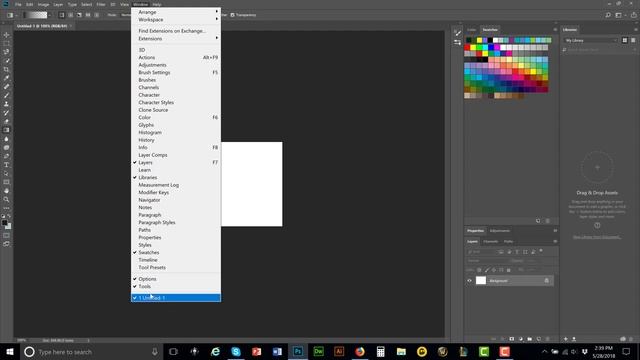Click the foreground color swatch in toolbar
This screenshot has width=640, height=360.
tap(4, 223)
